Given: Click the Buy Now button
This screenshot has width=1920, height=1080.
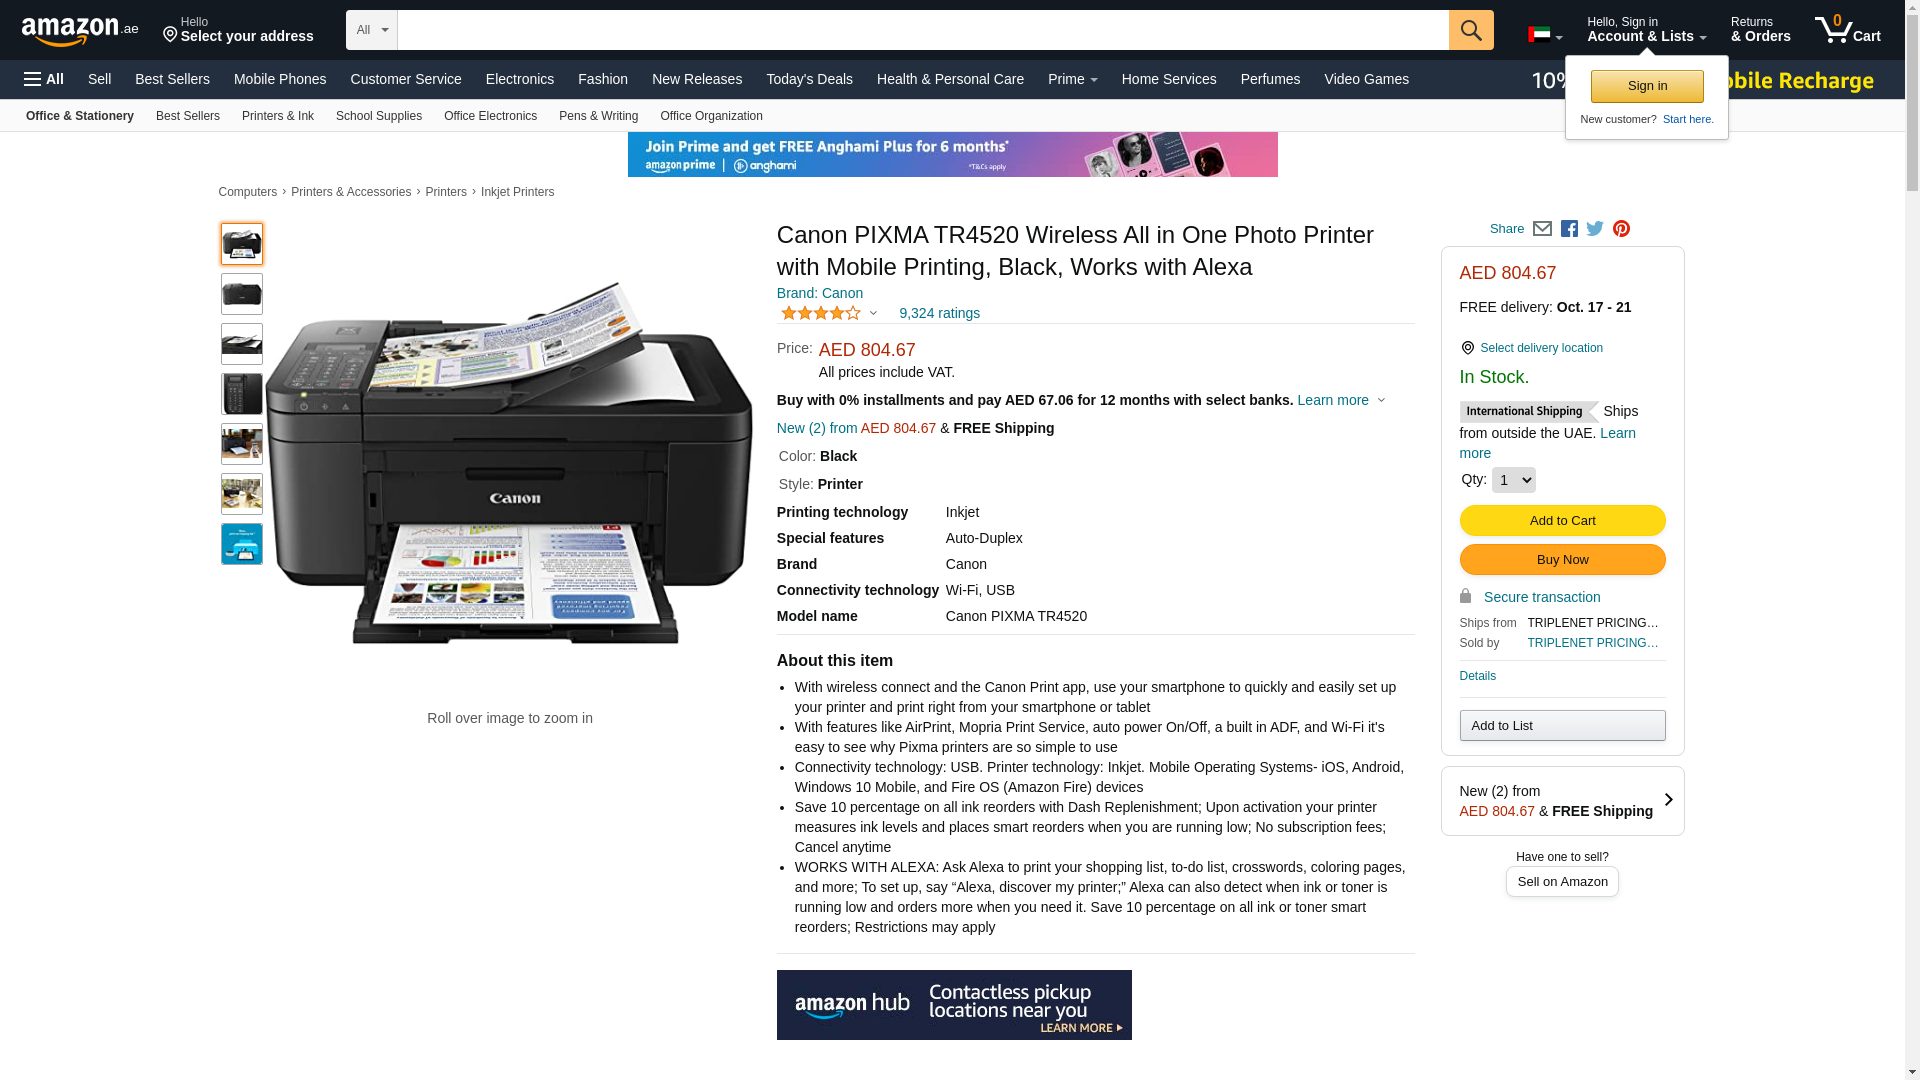Looking at the screenshot, I should coord(1562,559).
